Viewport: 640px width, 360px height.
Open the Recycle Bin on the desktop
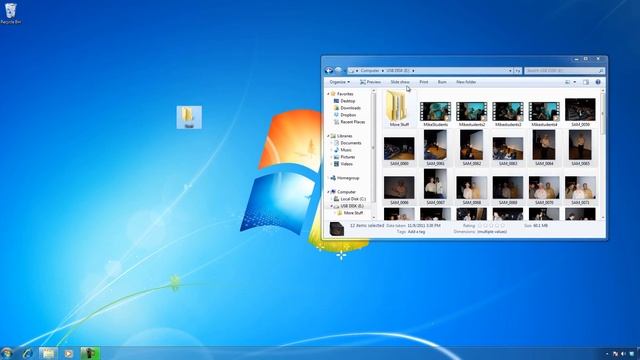click(x=11, y=13)
